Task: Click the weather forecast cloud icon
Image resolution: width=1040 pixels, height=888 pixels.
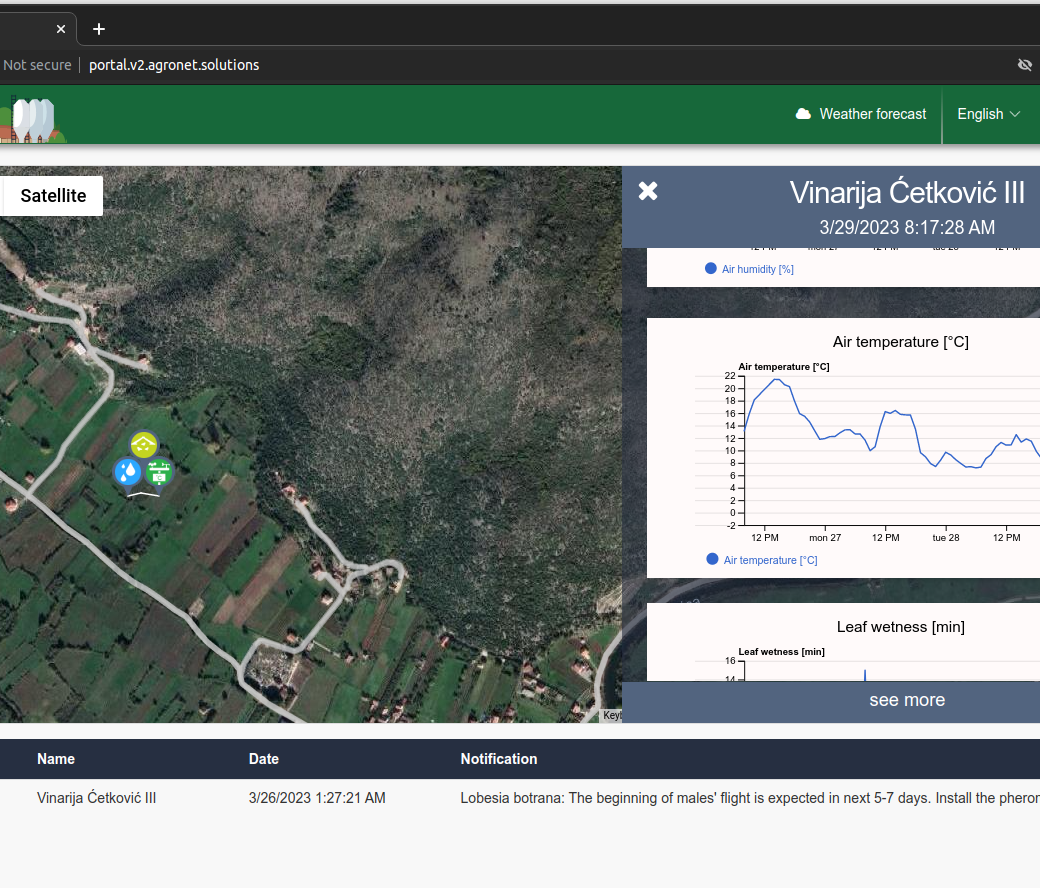Action: click(x=803, y=114)
